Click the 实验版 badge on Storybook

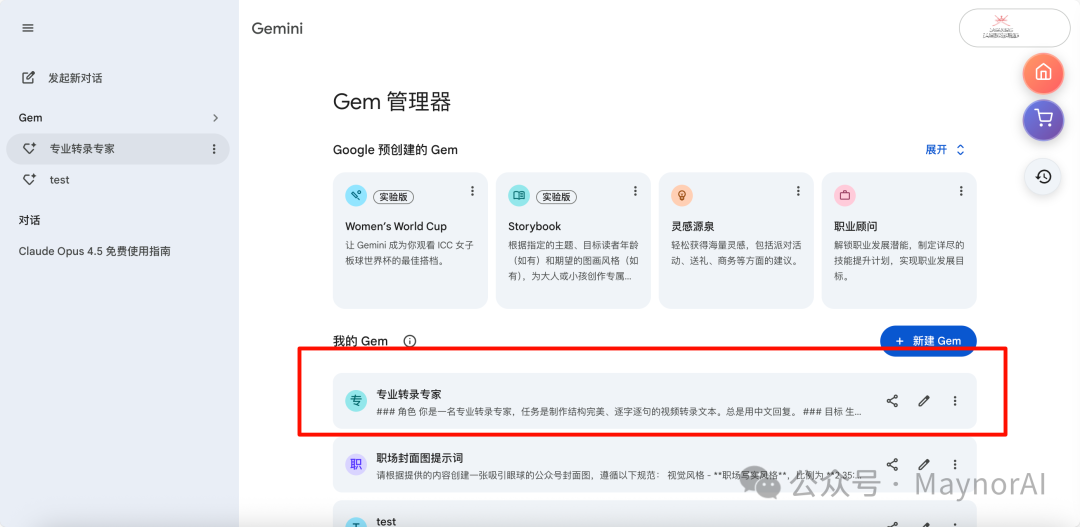(x=557, y=196)
